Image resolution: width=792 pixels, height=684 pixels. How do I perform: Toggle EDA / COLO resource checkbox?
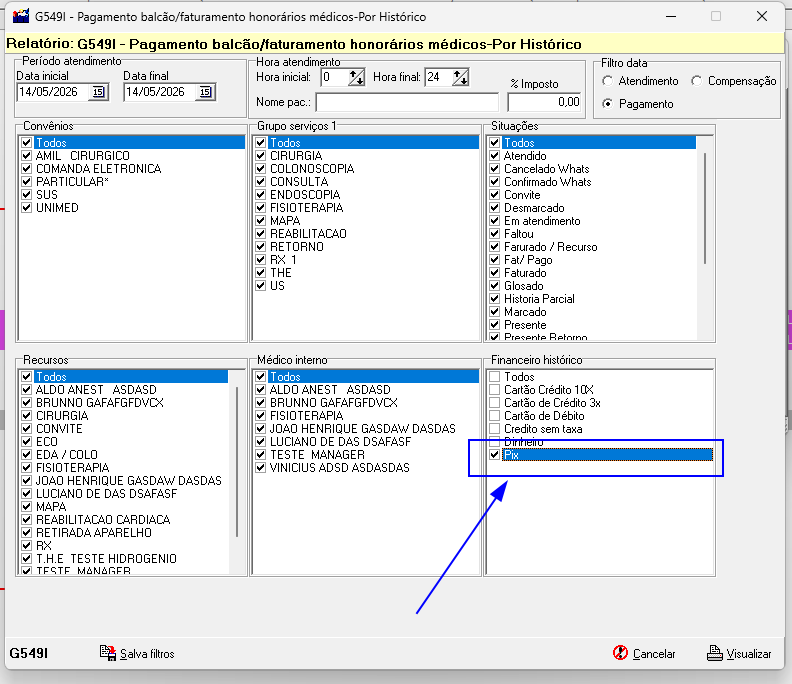tap(27, 455)
